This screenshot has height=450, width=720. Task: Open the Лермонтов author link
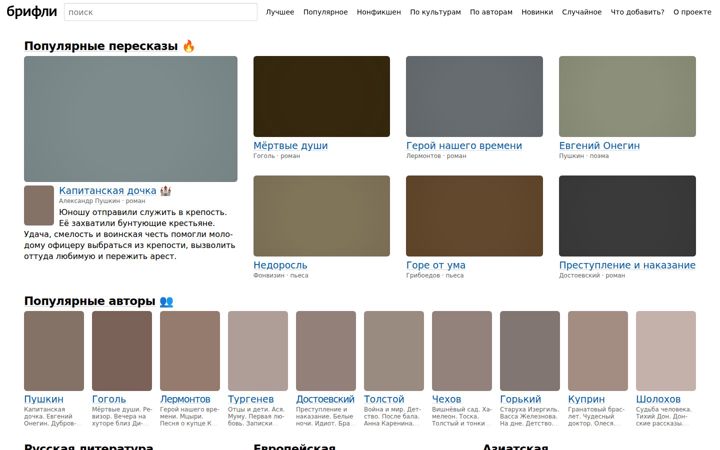[x=185, y=399]
